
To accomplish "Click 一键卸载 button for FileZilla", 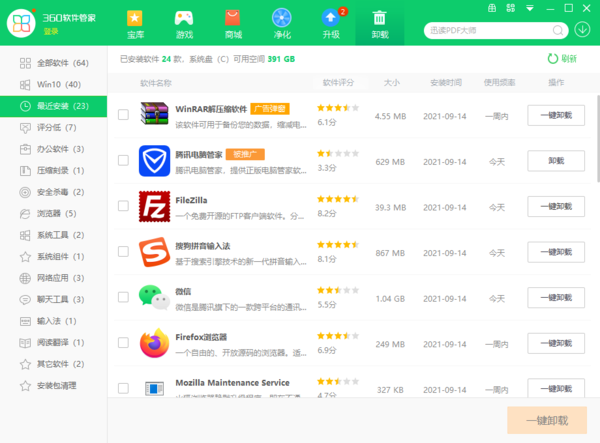I will click(555, 206).
